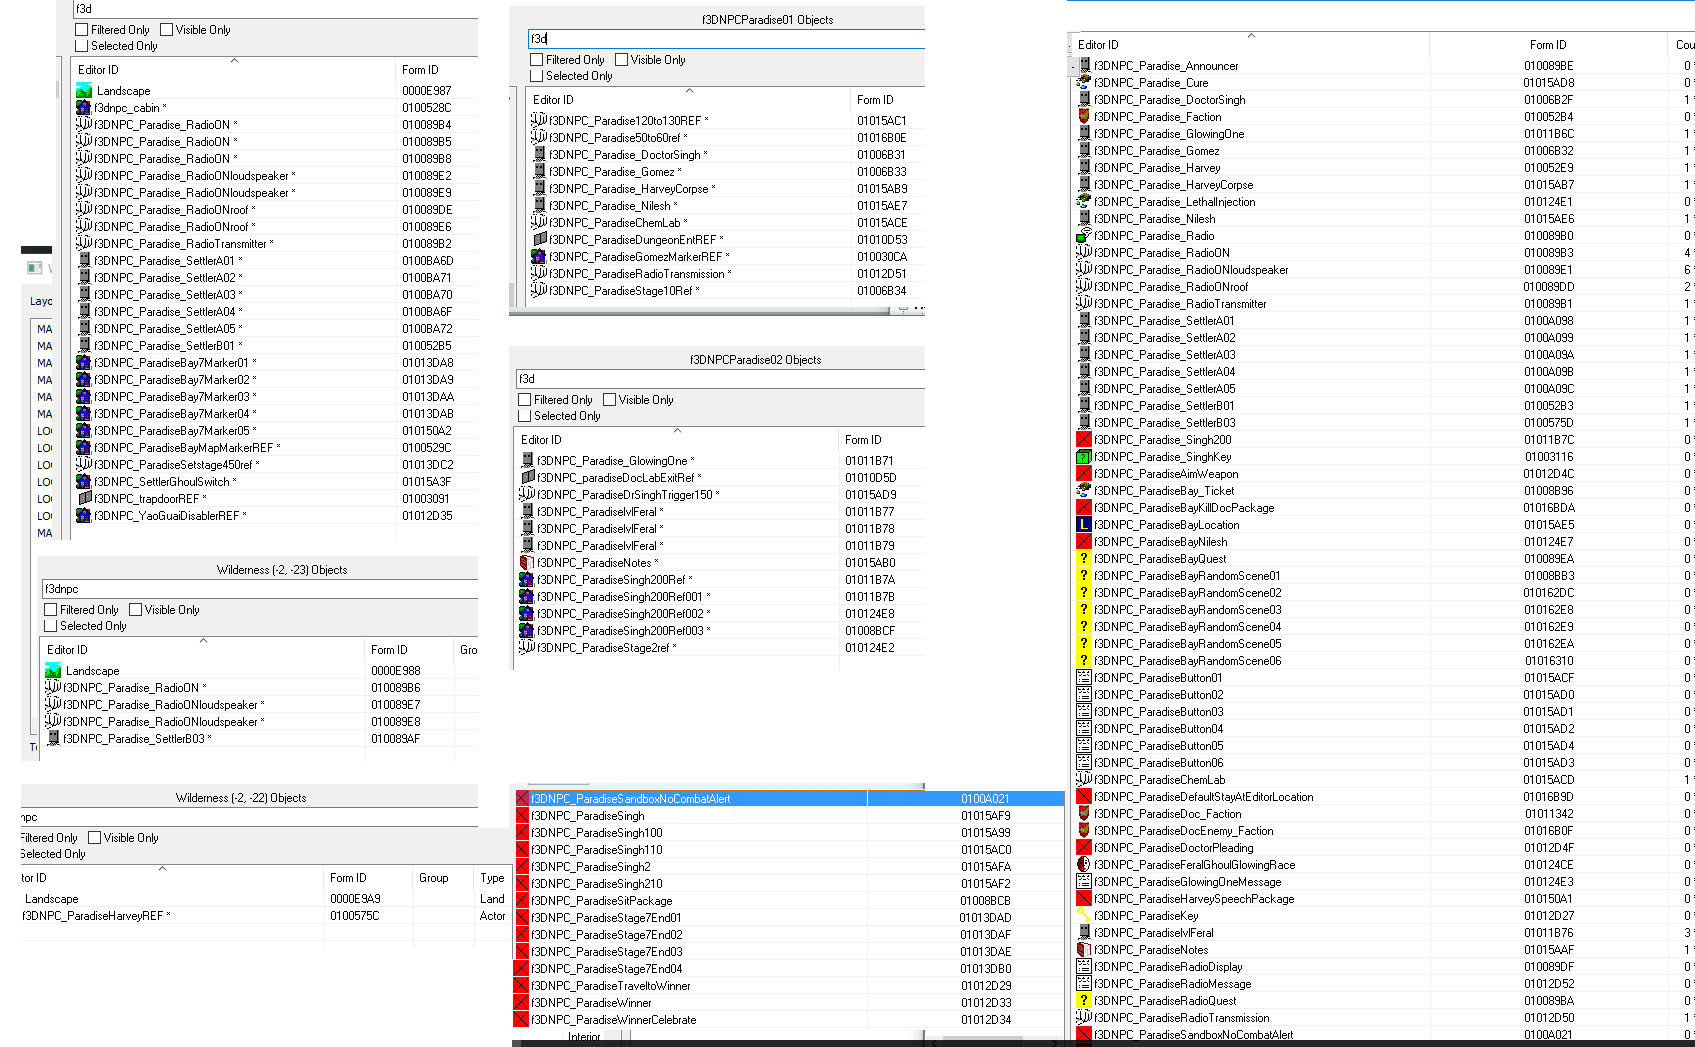Click the question mark icon for f3DNPC_ParadiseRadioQuest
Image resolution: width=1695 pixels, height=1047 pixels.
(1083, 1001)
